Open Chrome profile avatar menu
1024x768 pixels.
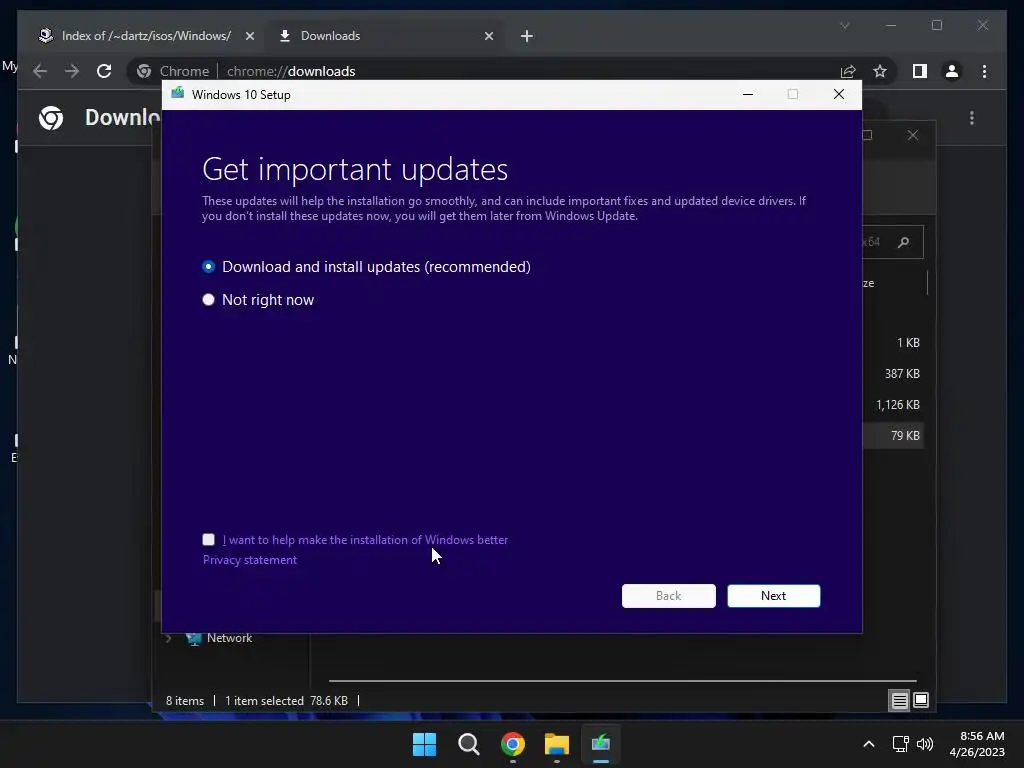[952, 71]
